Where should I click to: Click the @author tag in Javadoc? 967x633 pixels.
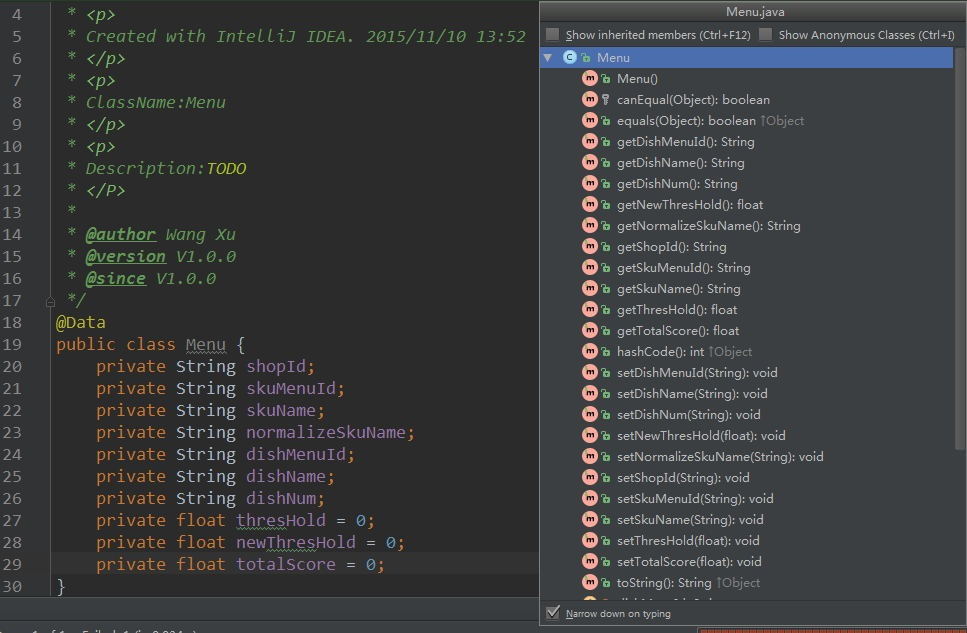click(x=120, y=234)
